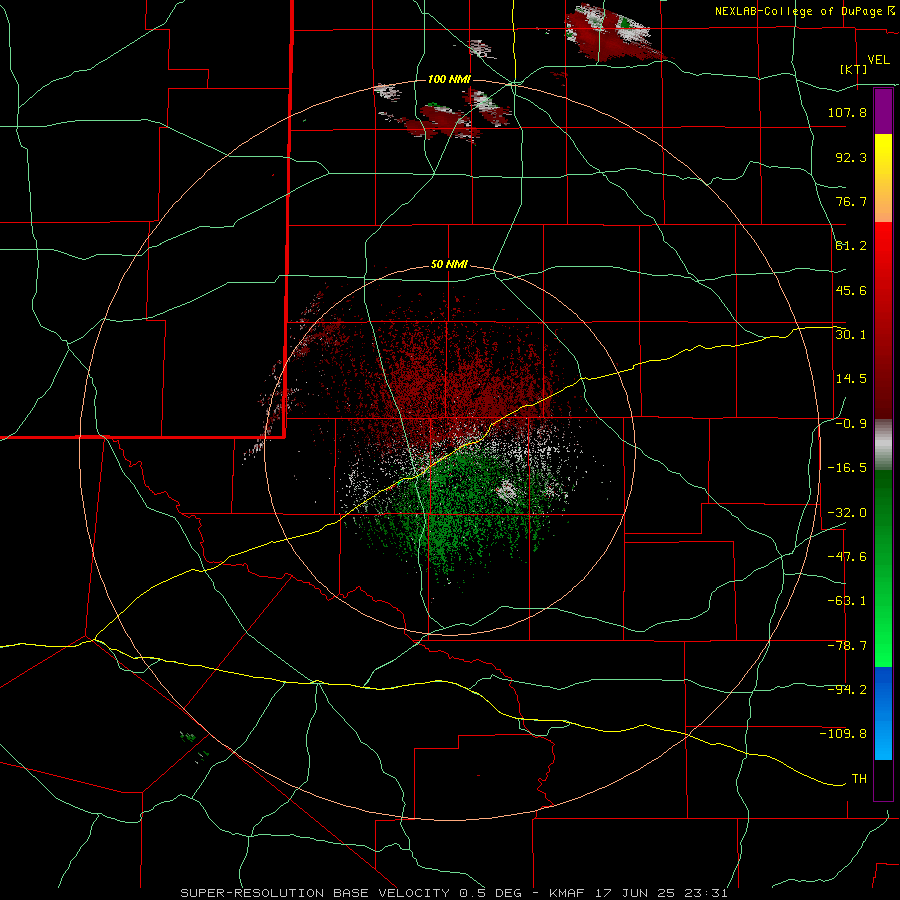Select the -94.2 velocity scale value
Image resolution: width=900 pixels, height=900 pixels.
[x=847, y=689]
